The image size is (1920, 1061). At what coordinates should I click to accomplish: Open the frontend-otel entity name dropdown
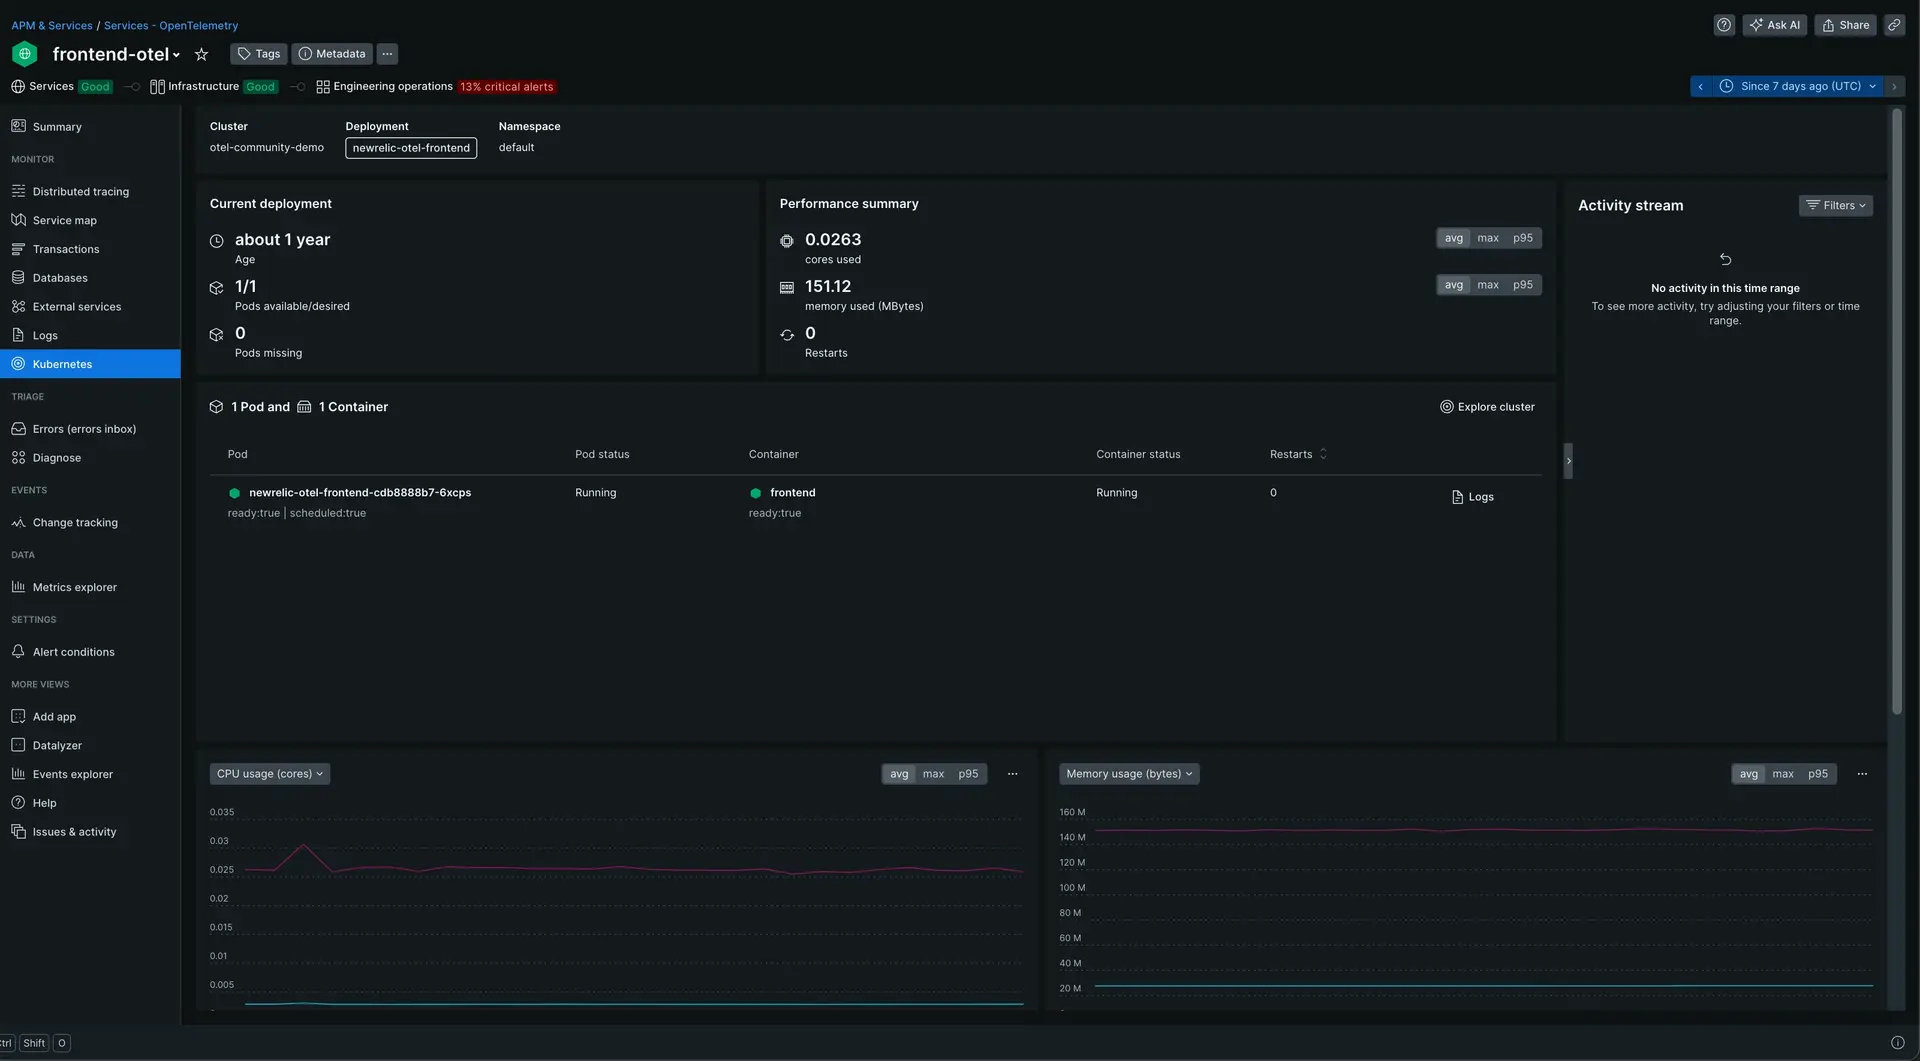[116, 54]
